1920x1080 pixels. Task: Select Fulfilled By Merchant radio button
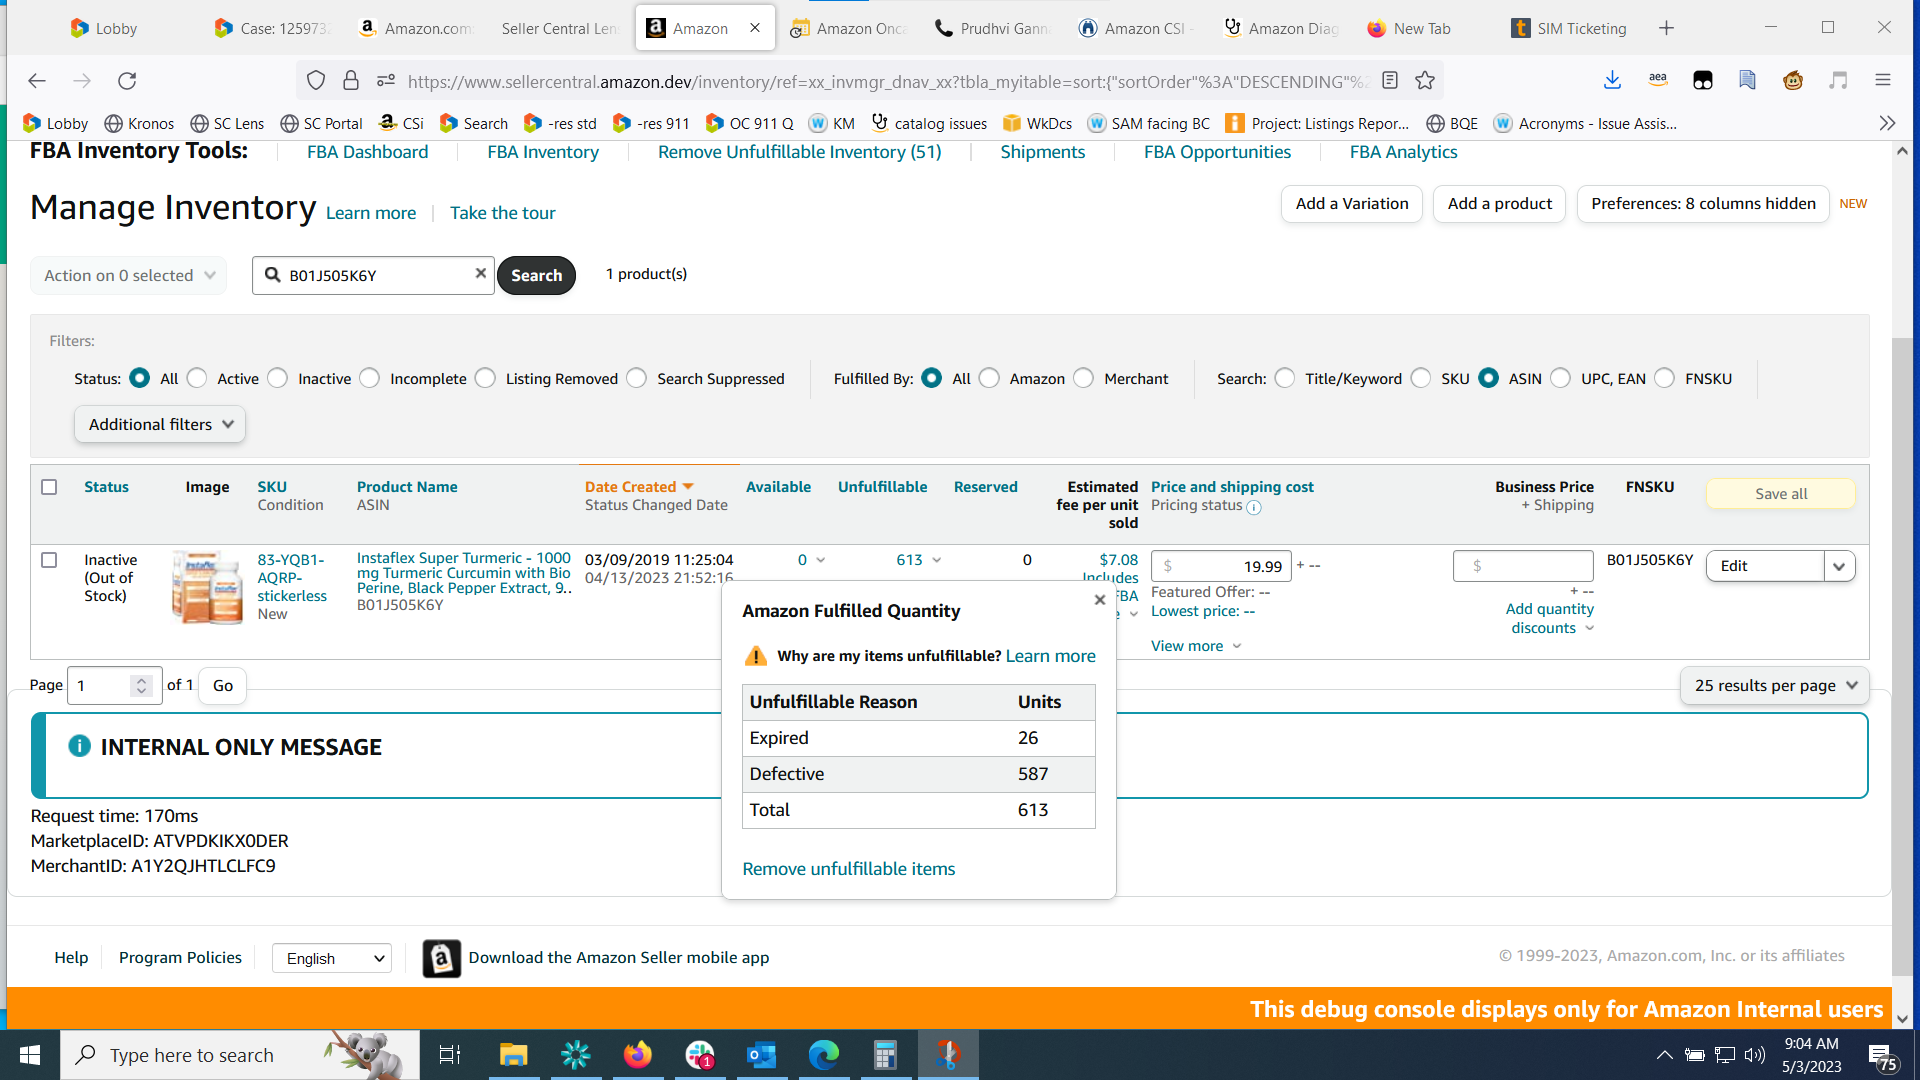[x=1084, y=378]
